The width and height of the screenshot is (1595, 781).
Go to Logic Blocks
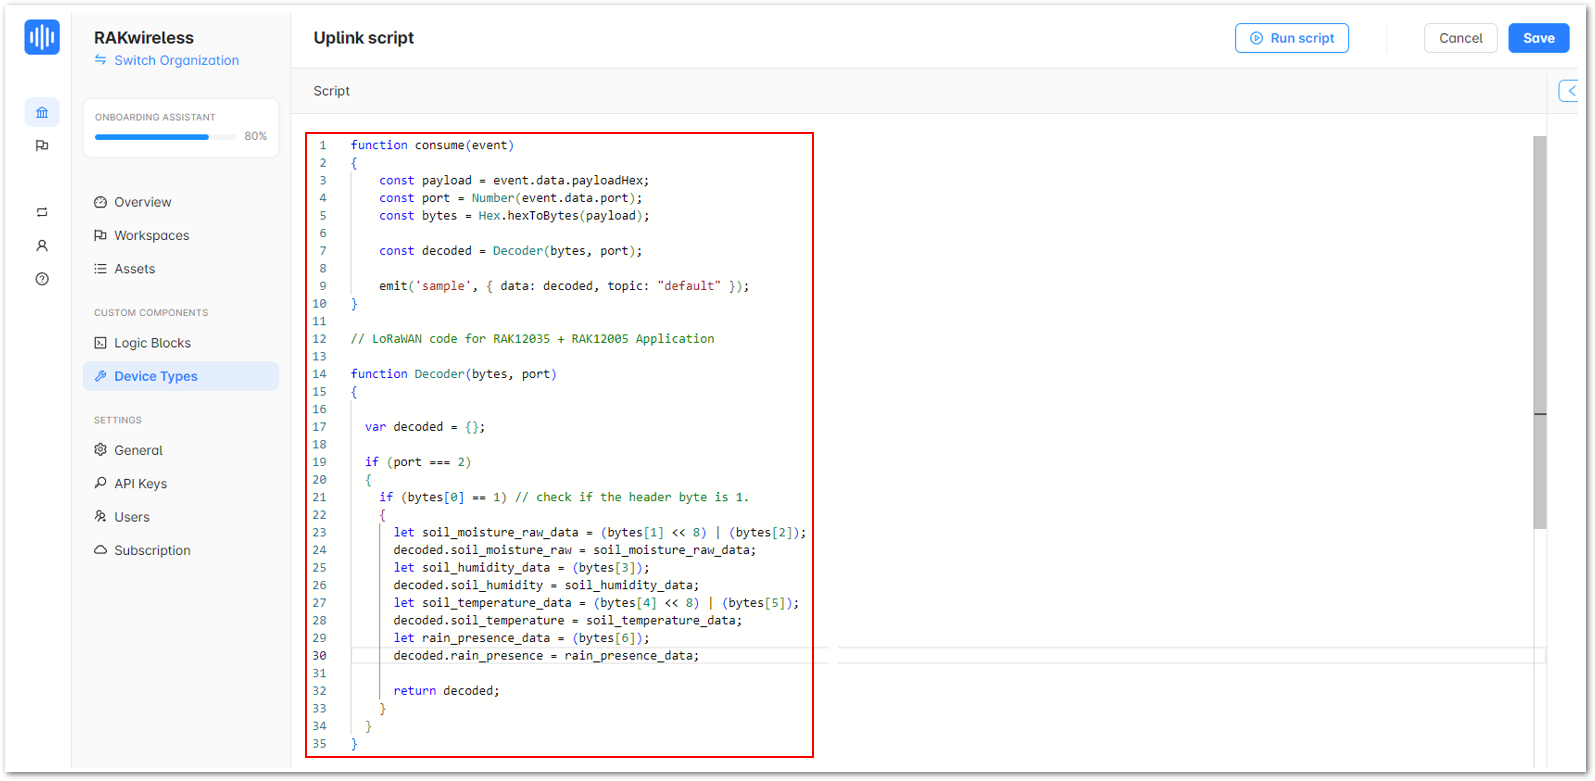click(x=181, y=343)
